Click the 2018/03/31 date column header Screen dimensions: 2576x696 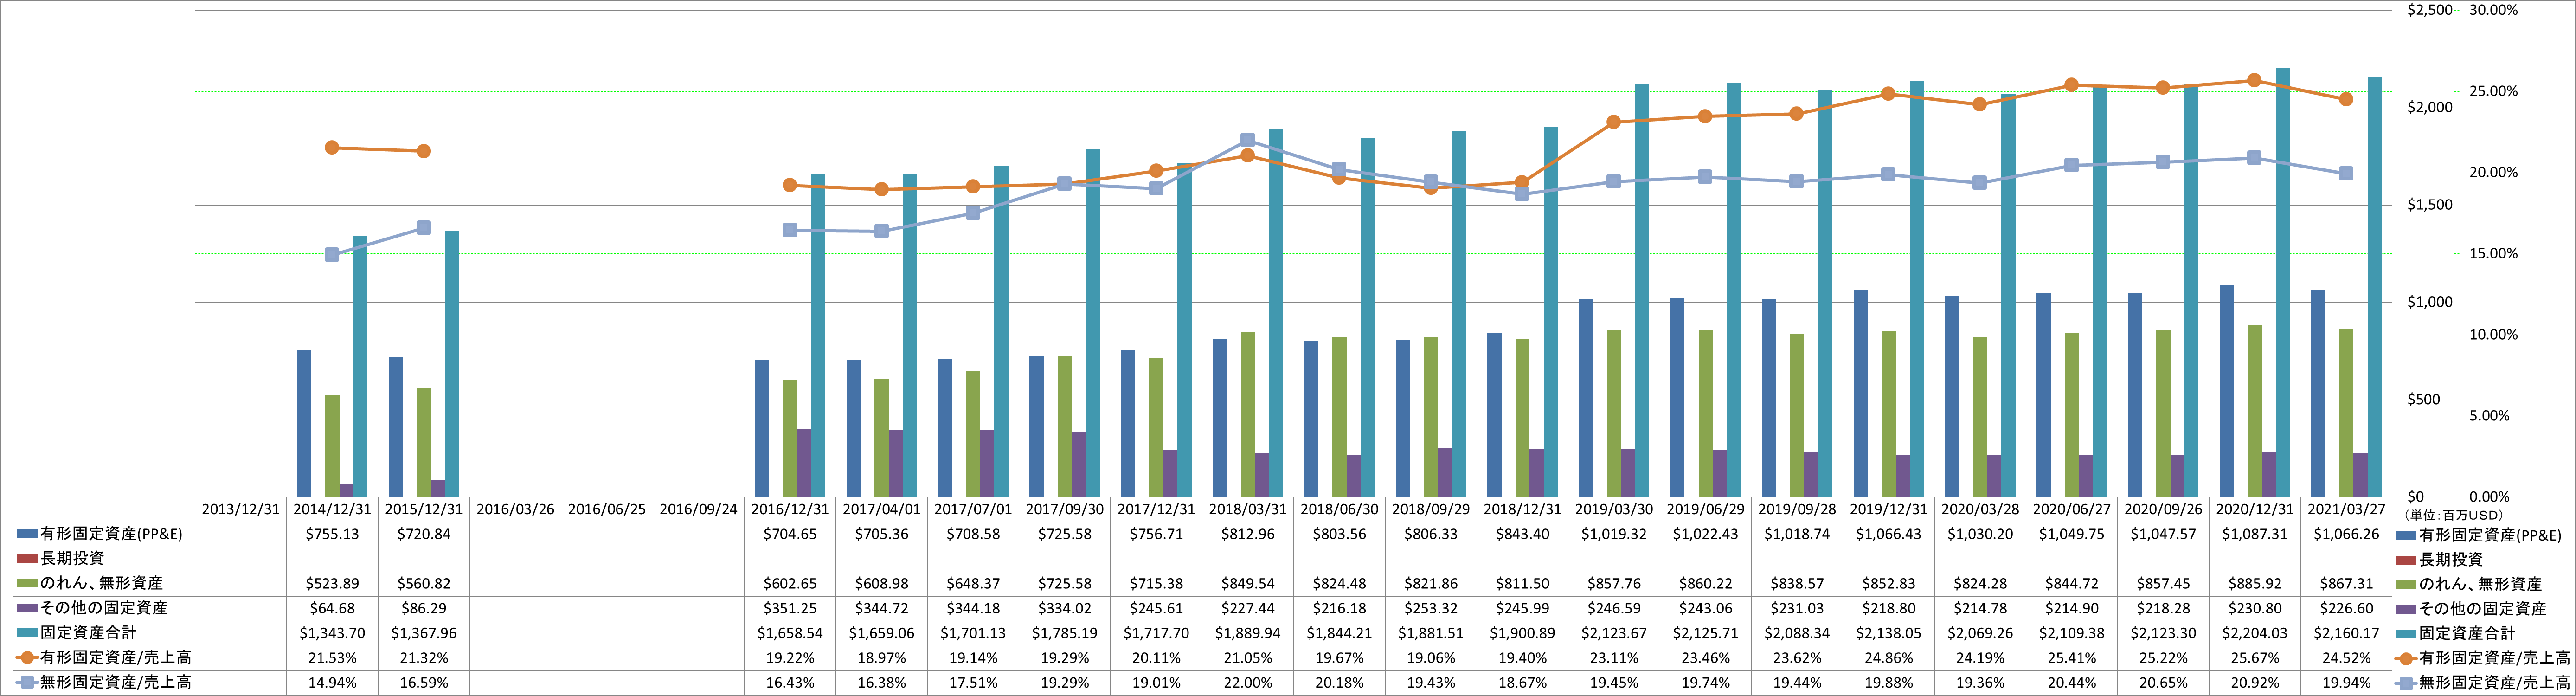pyautogui.click(x=1248, y=509)
